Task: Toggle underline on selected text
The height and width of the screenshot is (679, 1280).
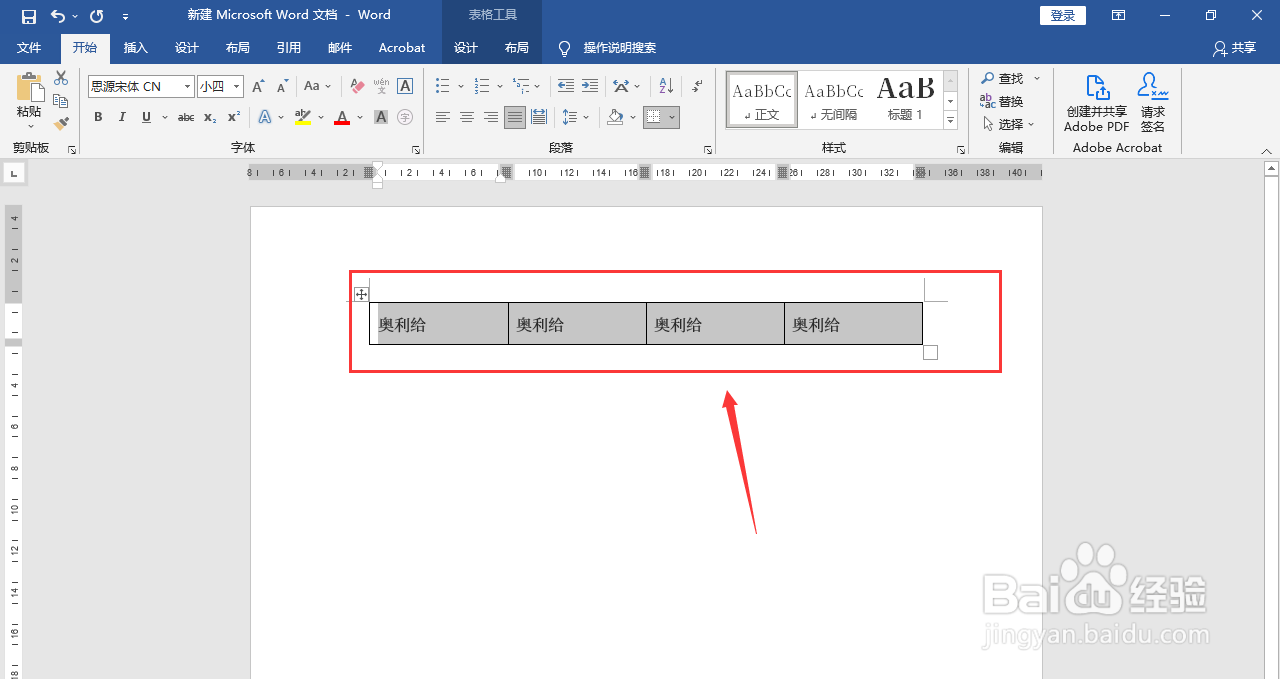Action: pyautogui.click(x=145, y=117)
